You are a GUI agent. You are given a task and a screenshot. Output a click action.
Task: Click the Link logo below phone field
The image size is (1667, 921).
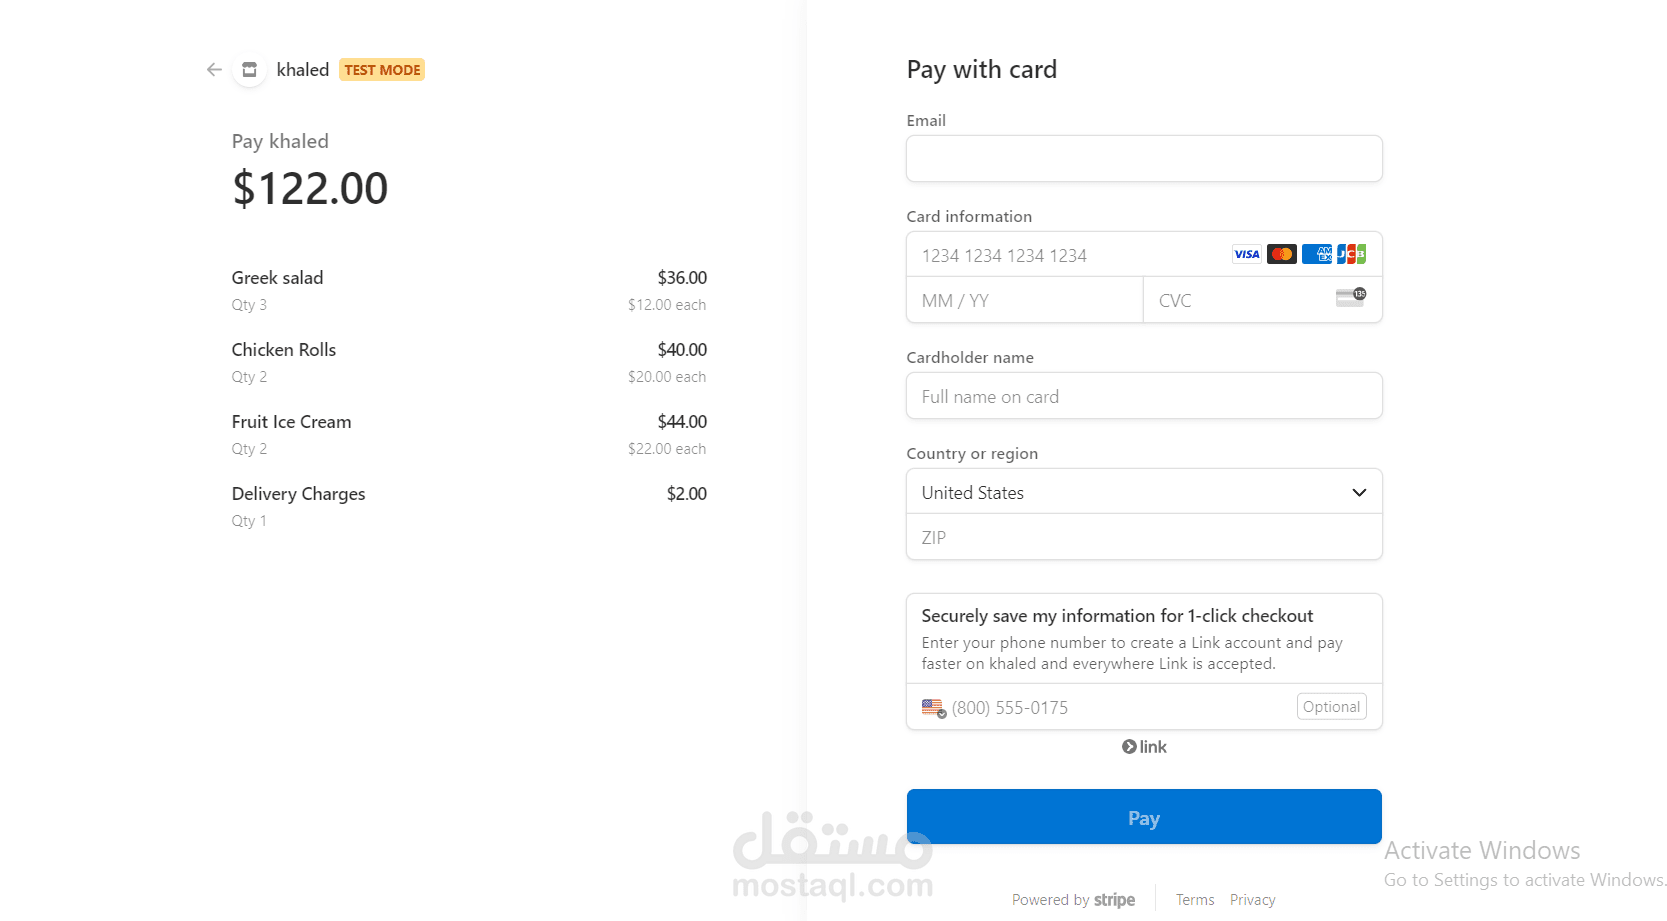(1144, 747)
